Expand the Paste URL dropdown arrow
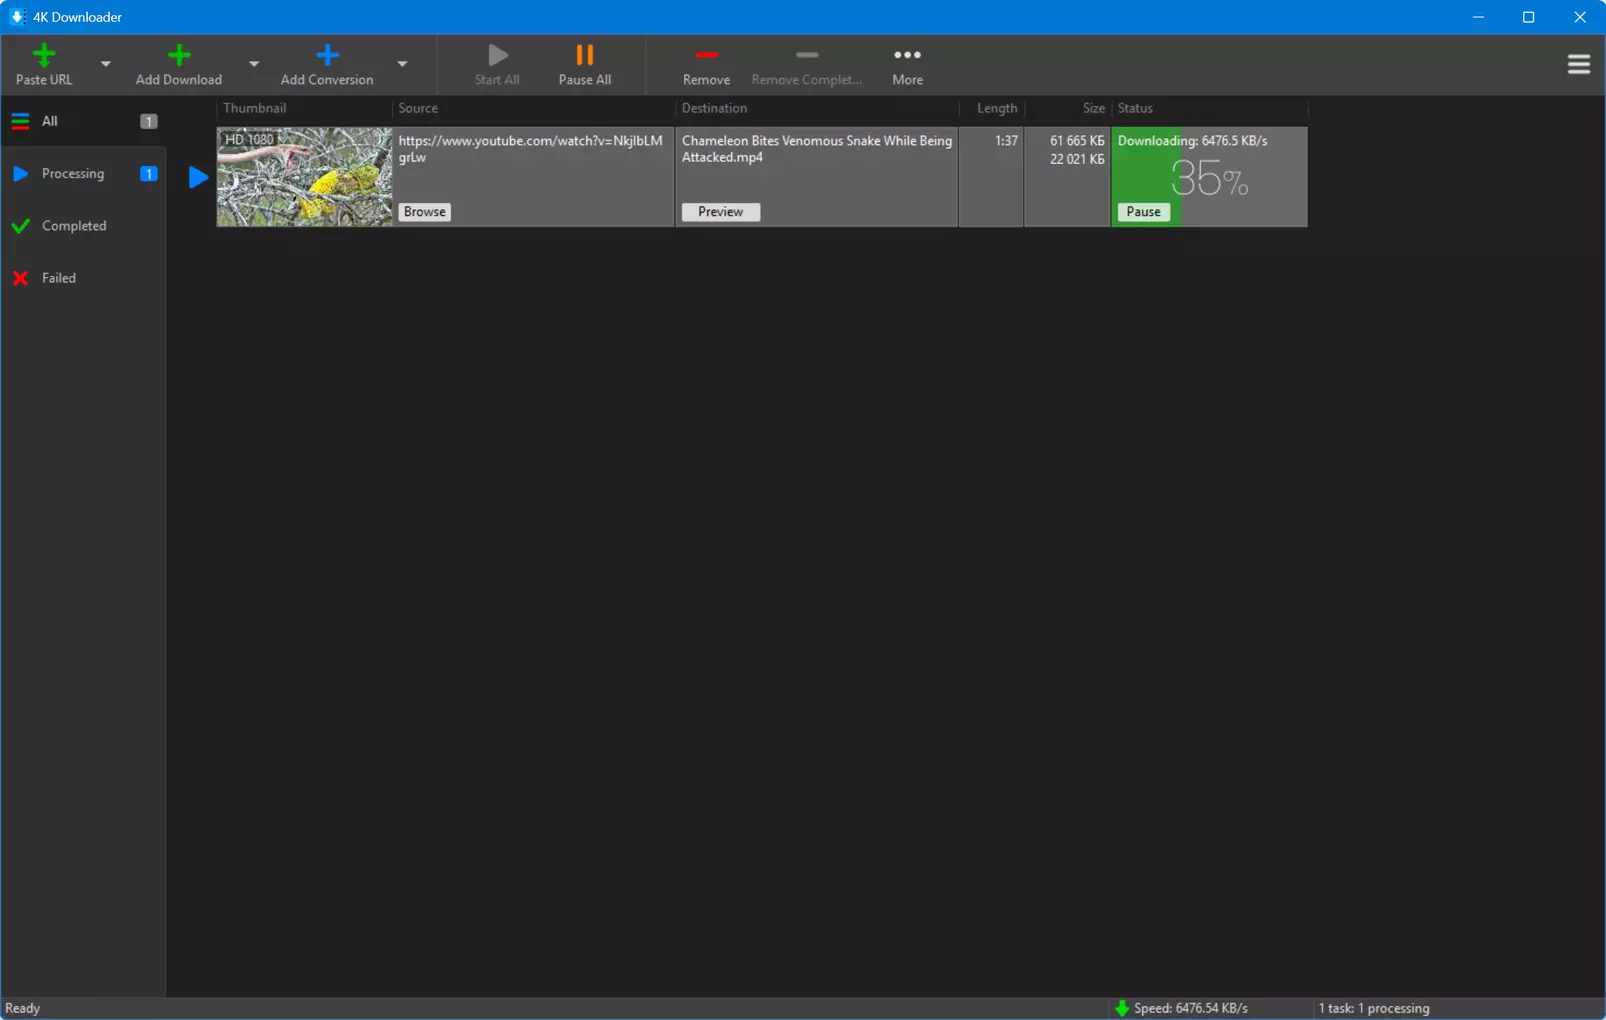1606x1020 pixels. pyautogui.click(x=106, y=64)
